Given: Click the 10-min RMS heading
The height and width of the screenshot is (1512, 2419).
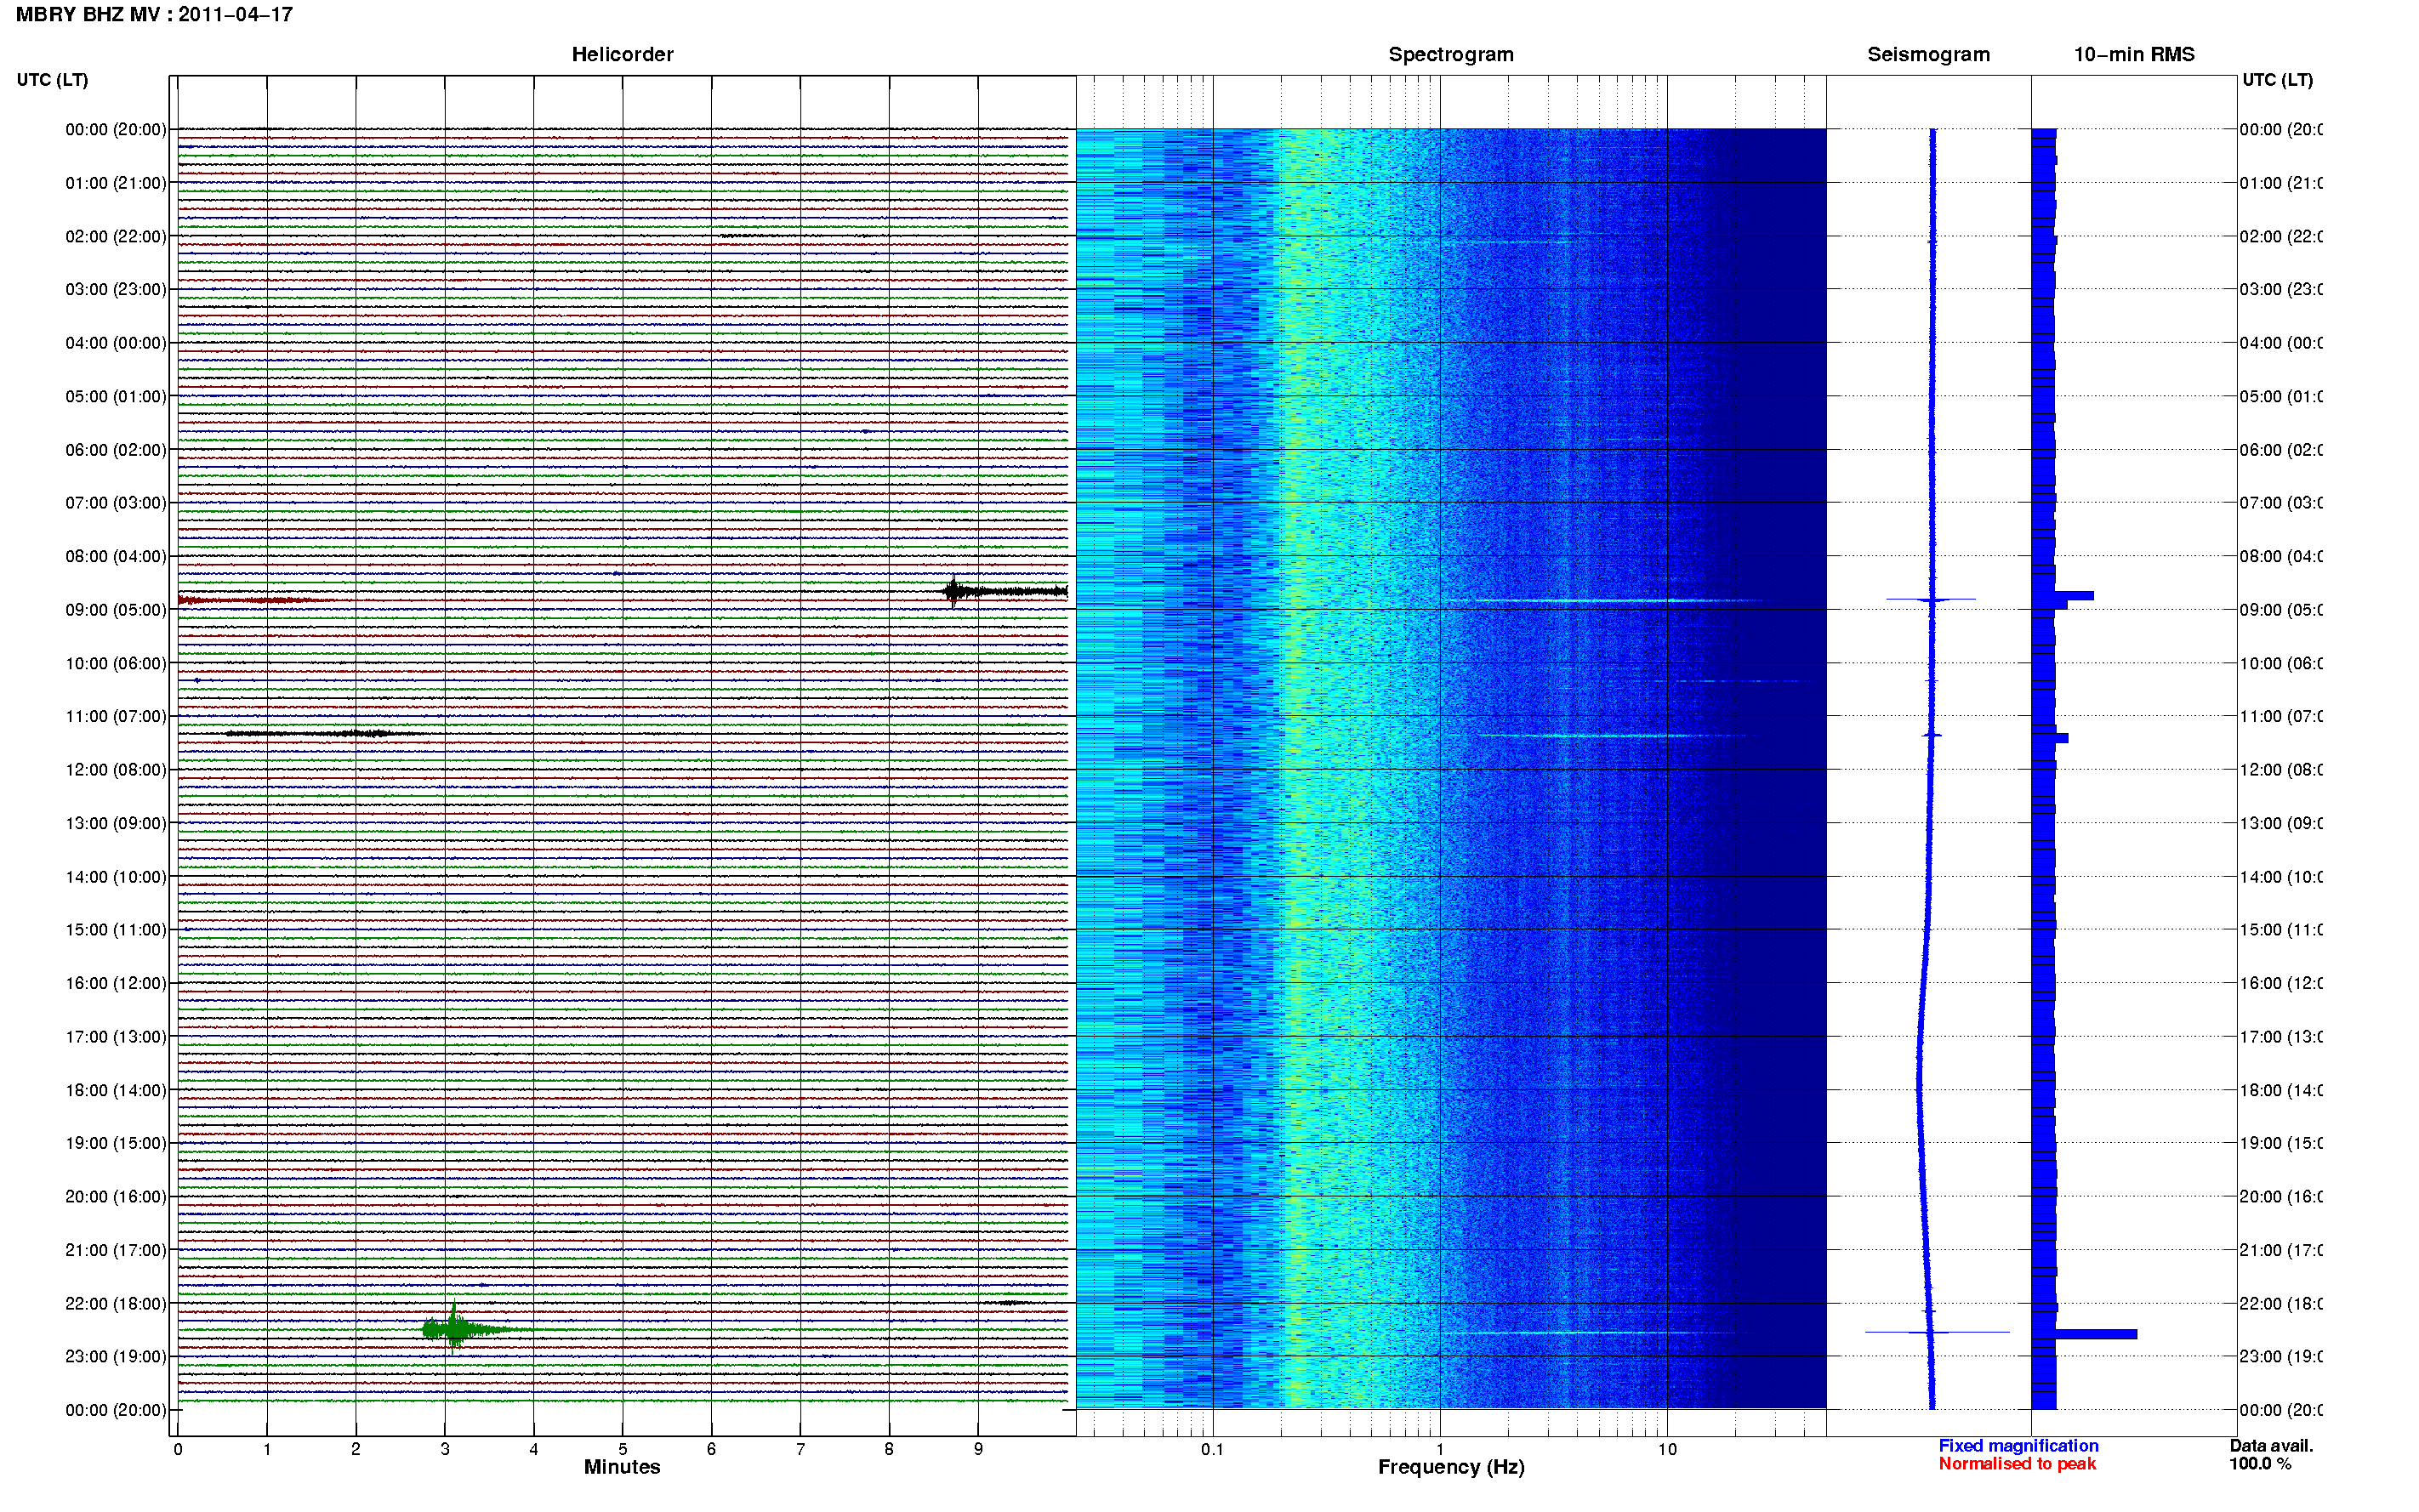Looking at the screenshot, I should click(2133, 55).
